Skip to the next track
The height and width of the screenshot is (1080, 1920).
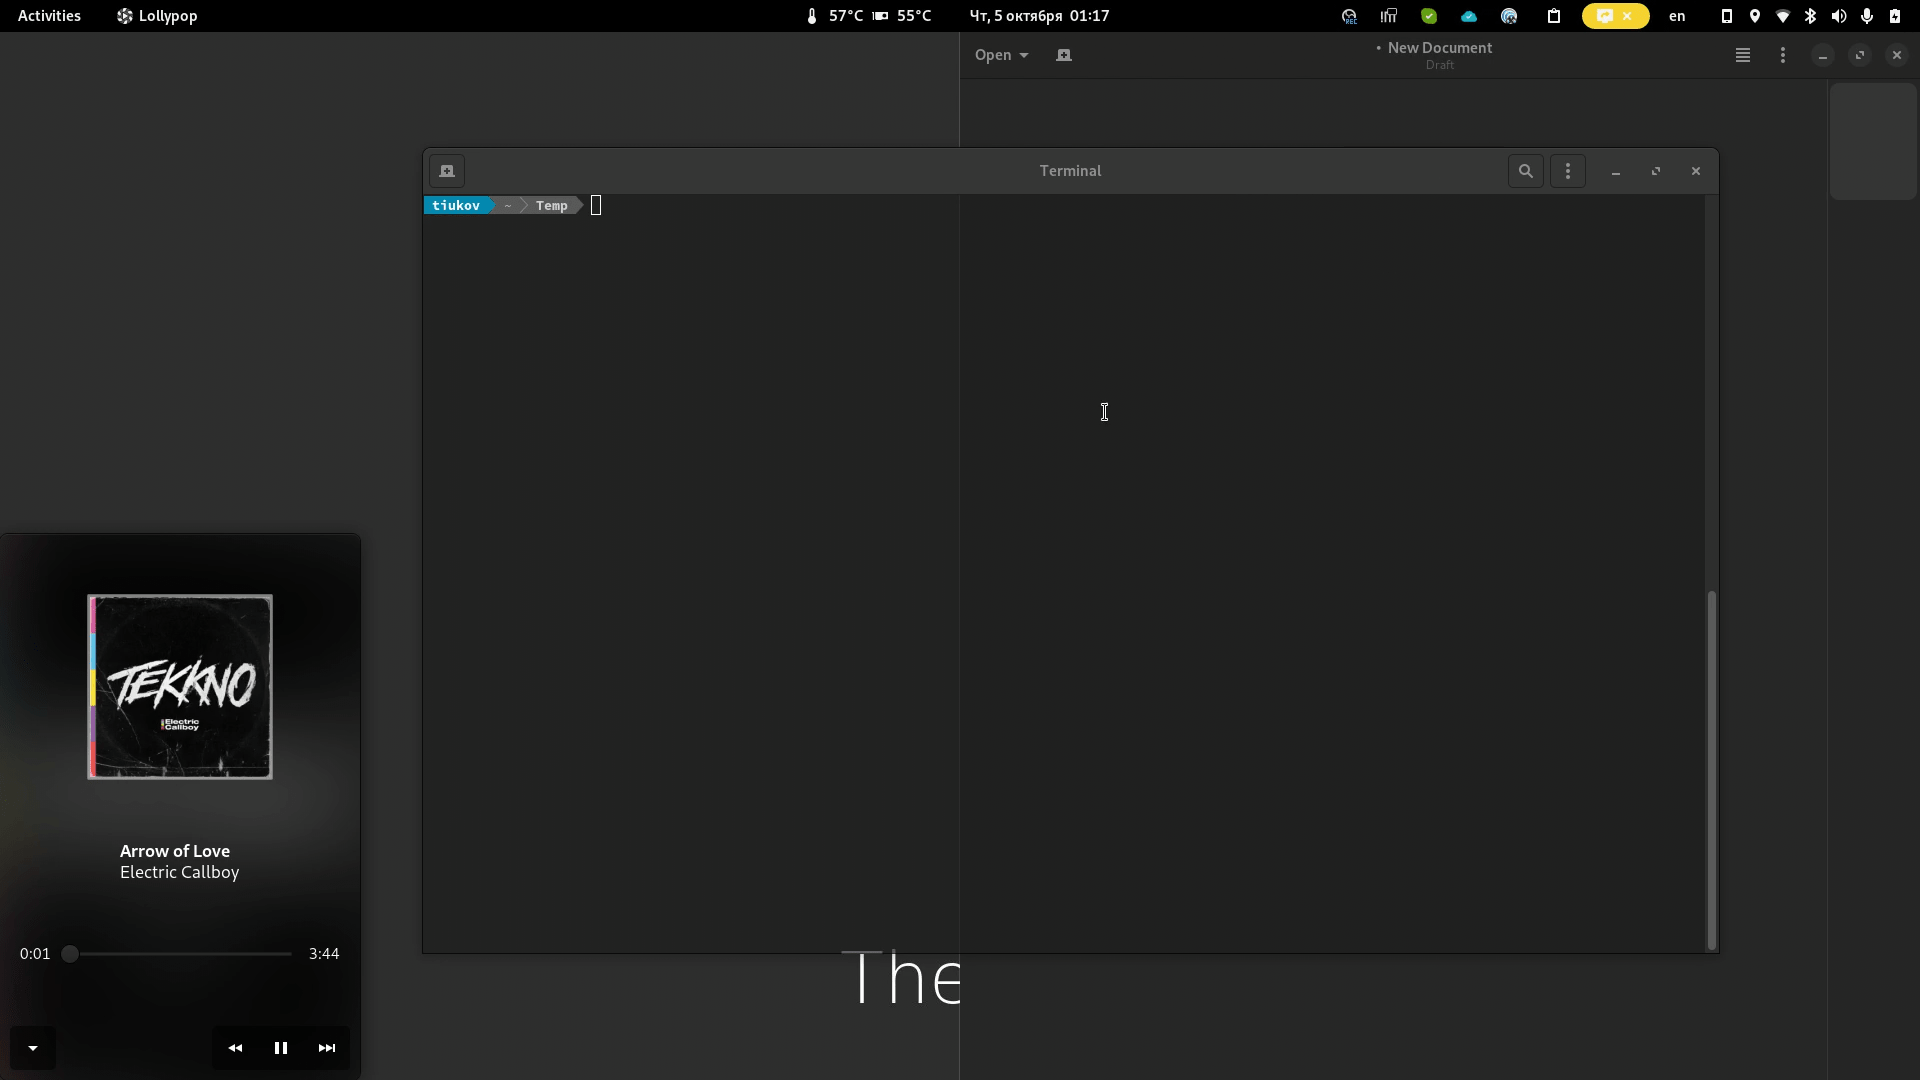tap(327, 1048)
